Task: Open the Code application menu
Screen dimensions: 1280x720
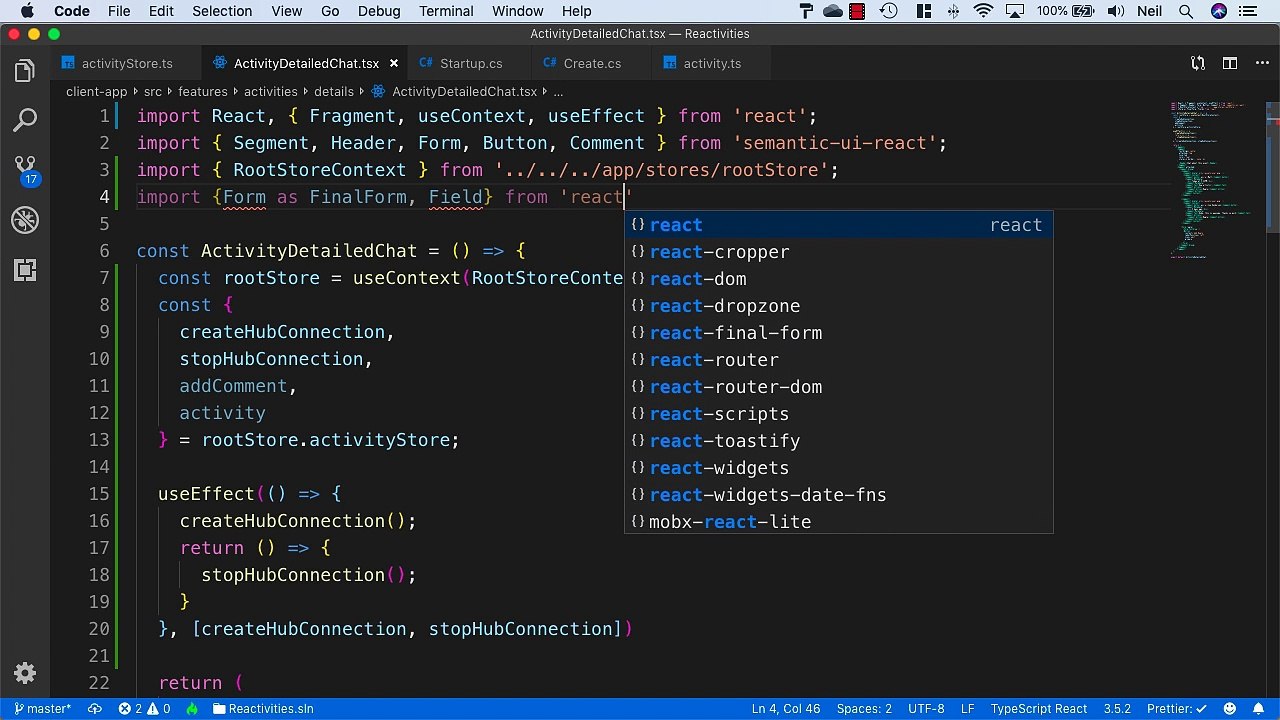Action: pos(71,11)
